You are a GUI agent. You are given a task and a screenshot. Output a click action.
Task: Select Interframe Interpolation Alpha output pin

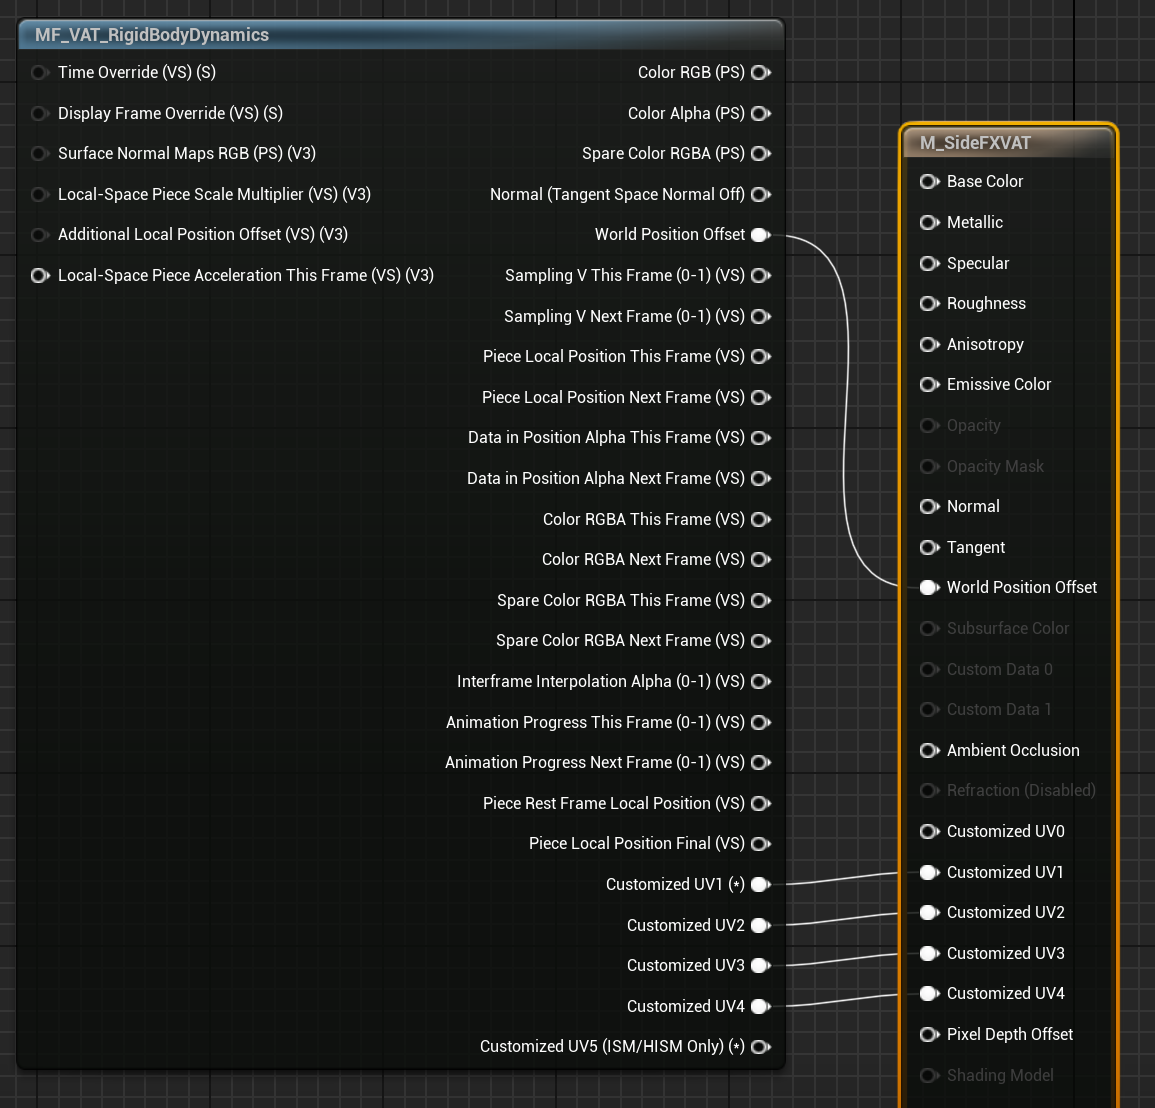(x=761, y=681)
